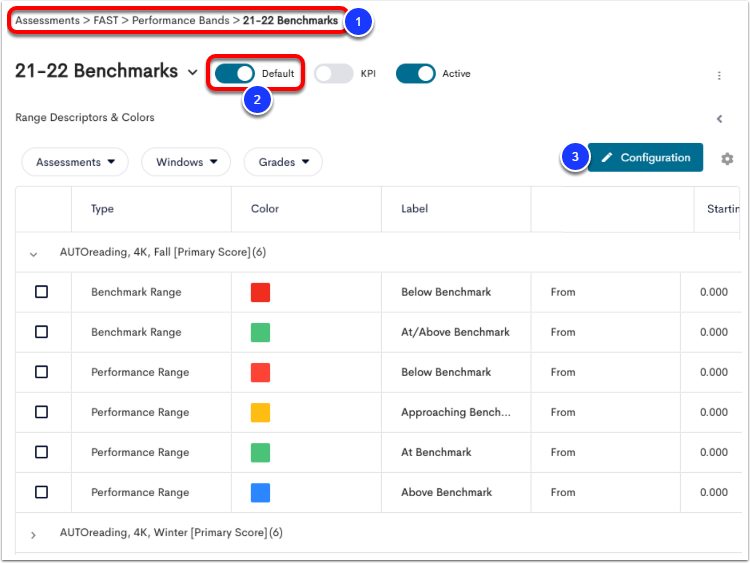Click the 'At/Above Benchmark' label cell
The width and height of the screenshot is (750, 563).
455,332
